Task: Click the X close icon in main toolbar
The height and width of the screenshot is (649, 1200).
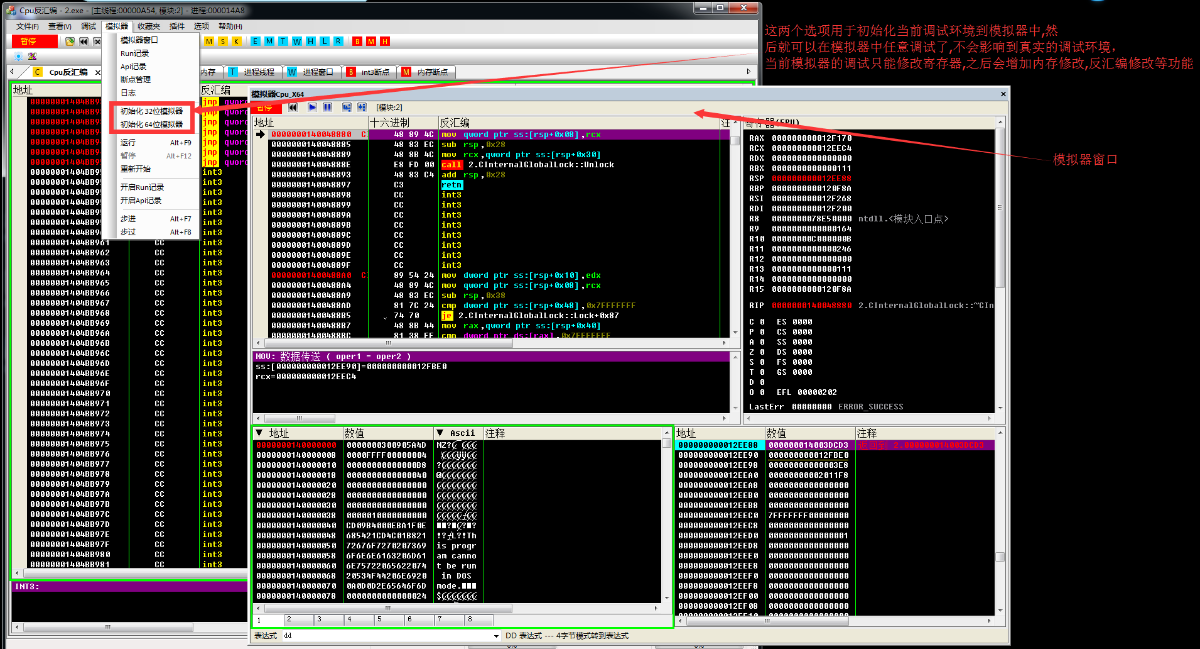Action: click(97, 41)
